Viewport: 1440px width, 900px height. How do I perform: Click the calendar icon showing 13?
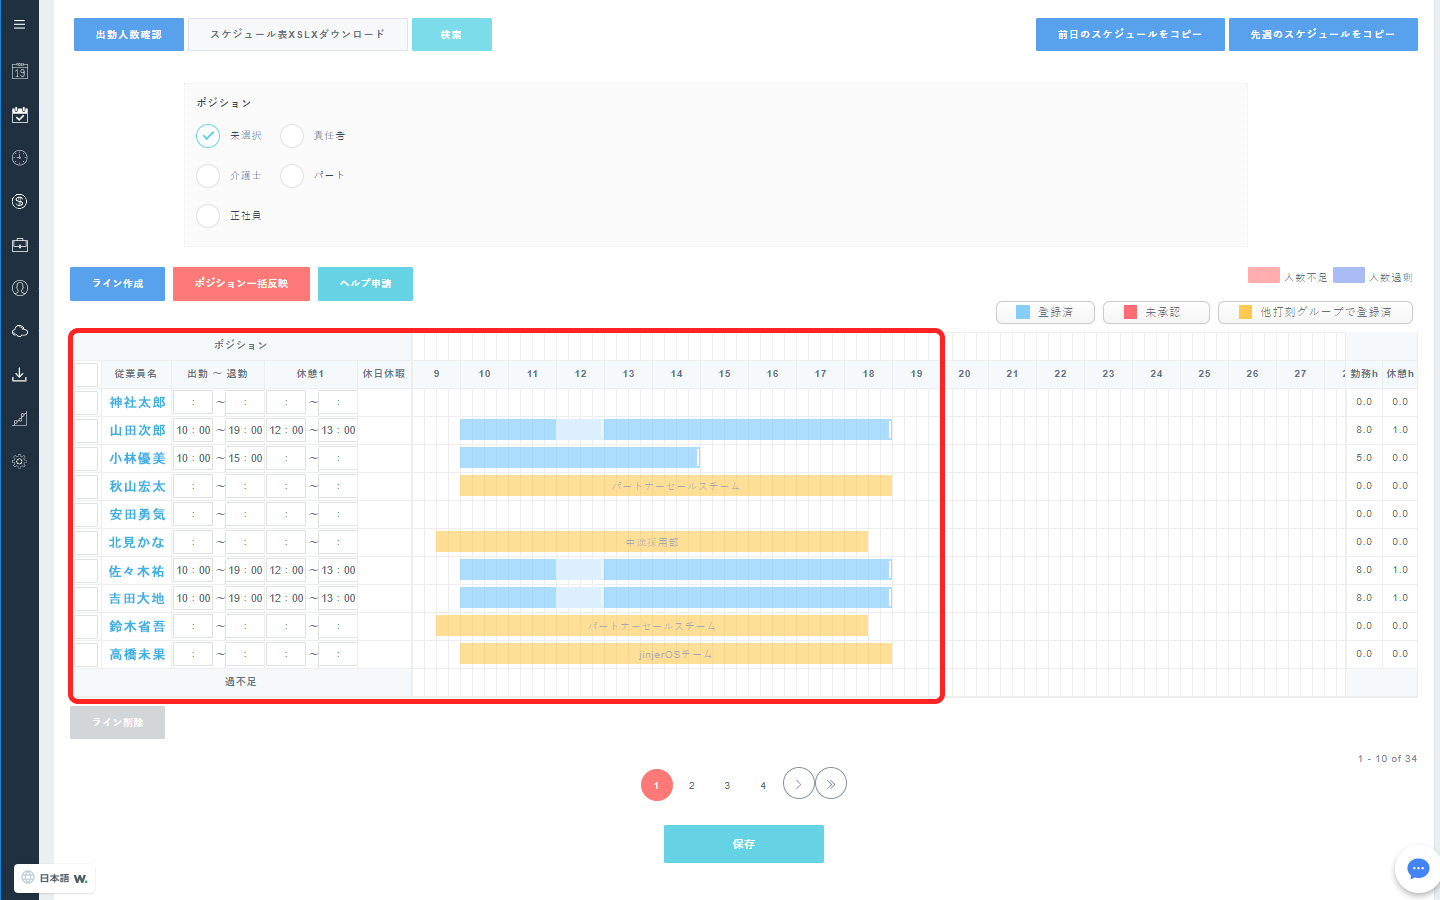pos(19,72)
